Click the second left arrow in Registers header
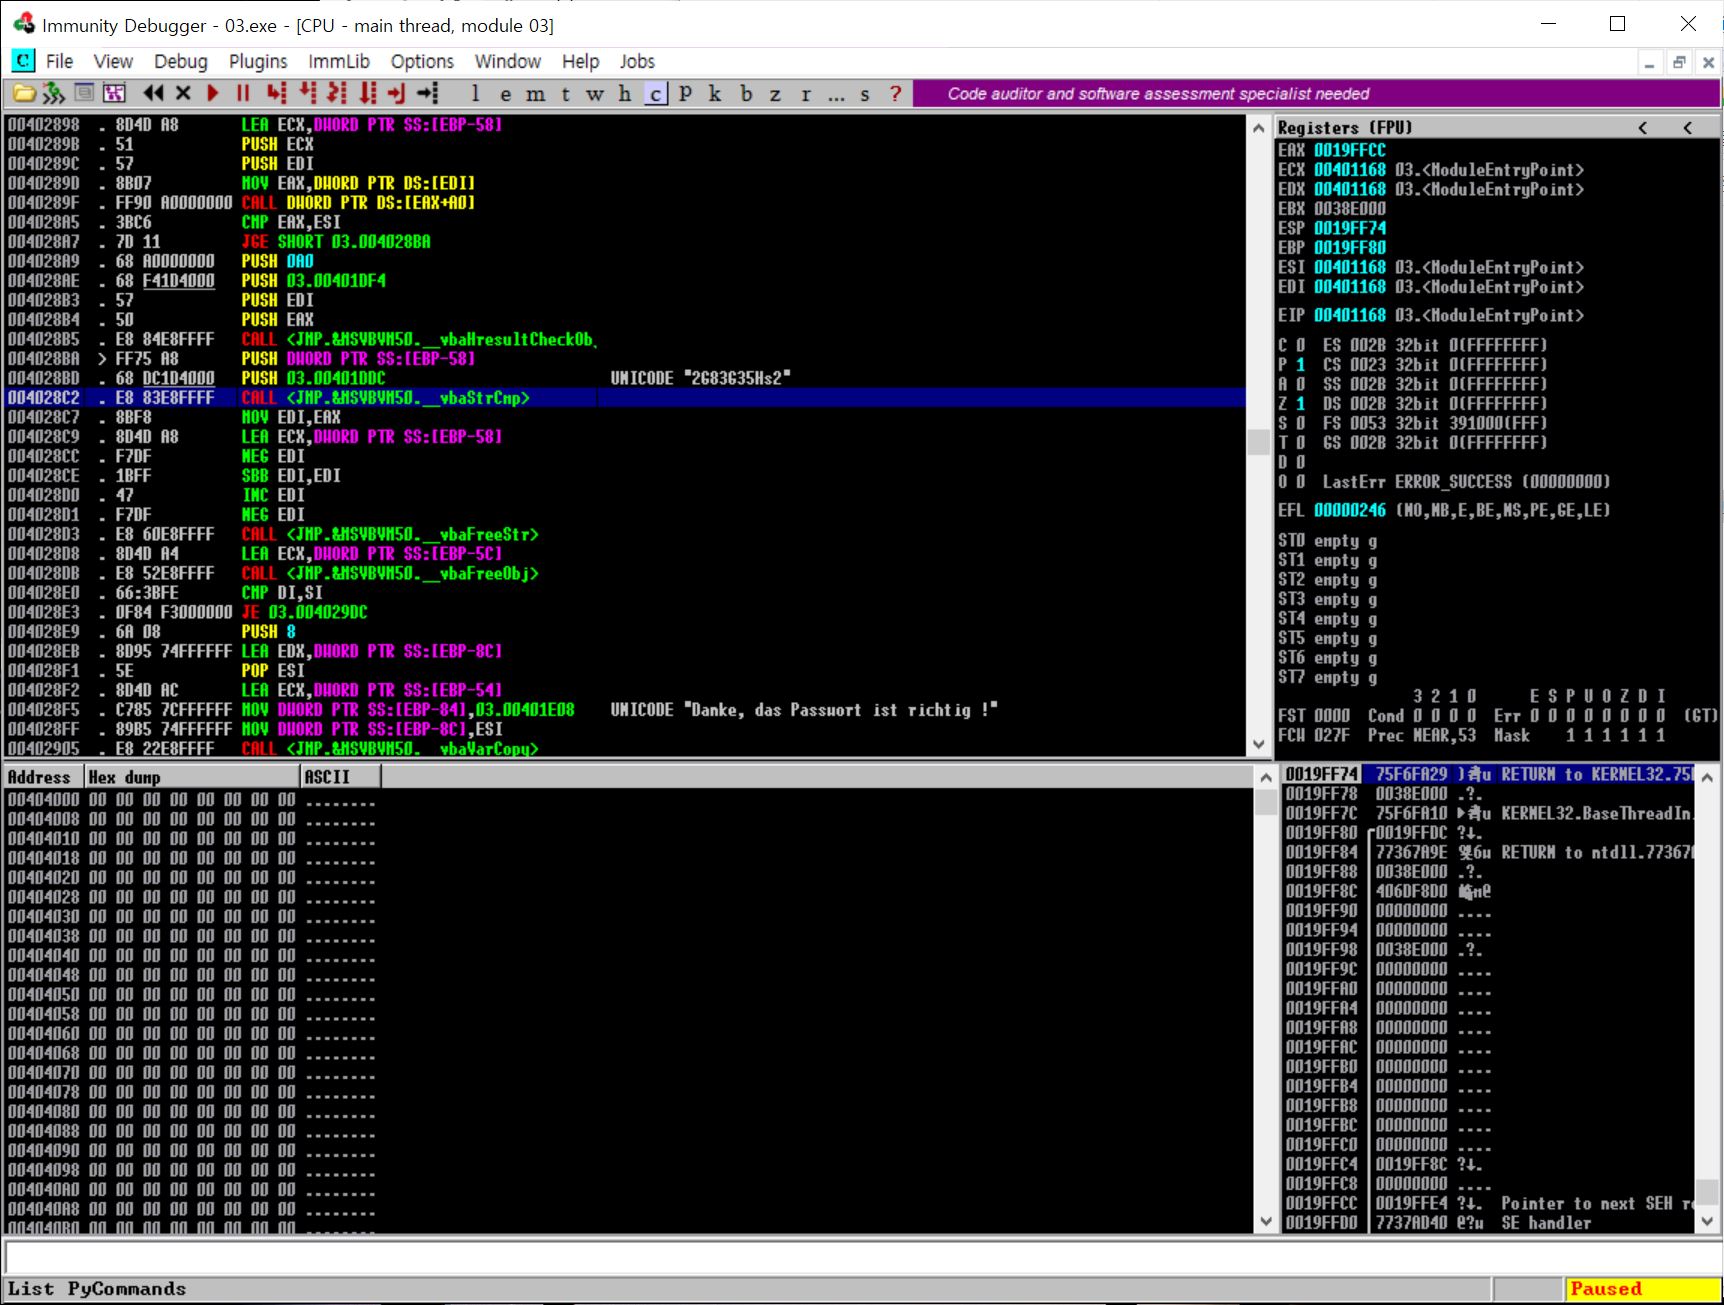The height and width of the screenshot is (1305, 1724). pyautogui.click(x=1688, y=127)
